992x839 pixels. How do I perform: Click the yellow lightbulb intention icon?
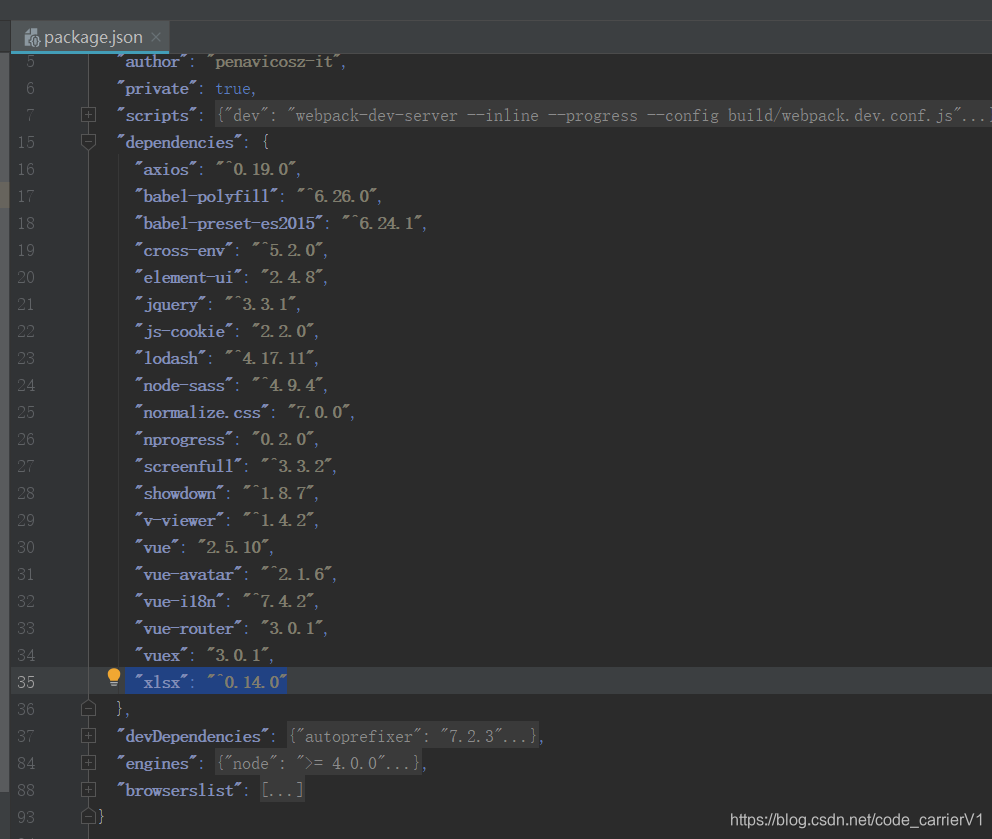point(114,678)
